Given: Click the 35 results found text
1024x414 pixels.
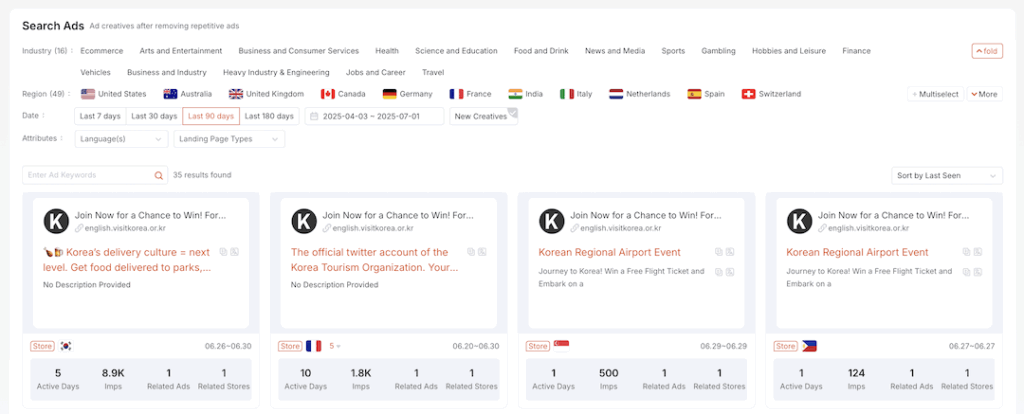Looking at the screenshot, I should pyautogui.click(x=202, y=175).
